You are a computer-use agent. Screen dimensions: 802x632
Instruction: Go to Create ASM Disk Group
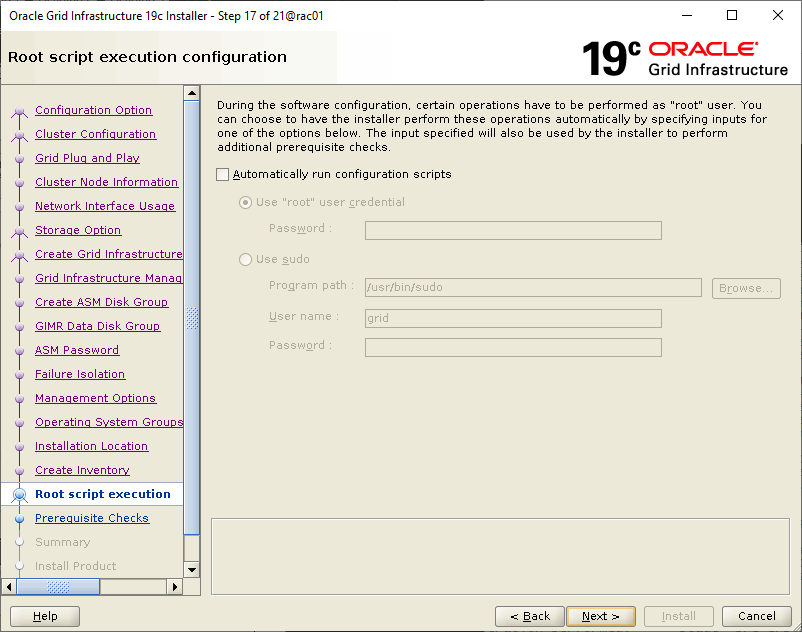[x=101, y=302]
